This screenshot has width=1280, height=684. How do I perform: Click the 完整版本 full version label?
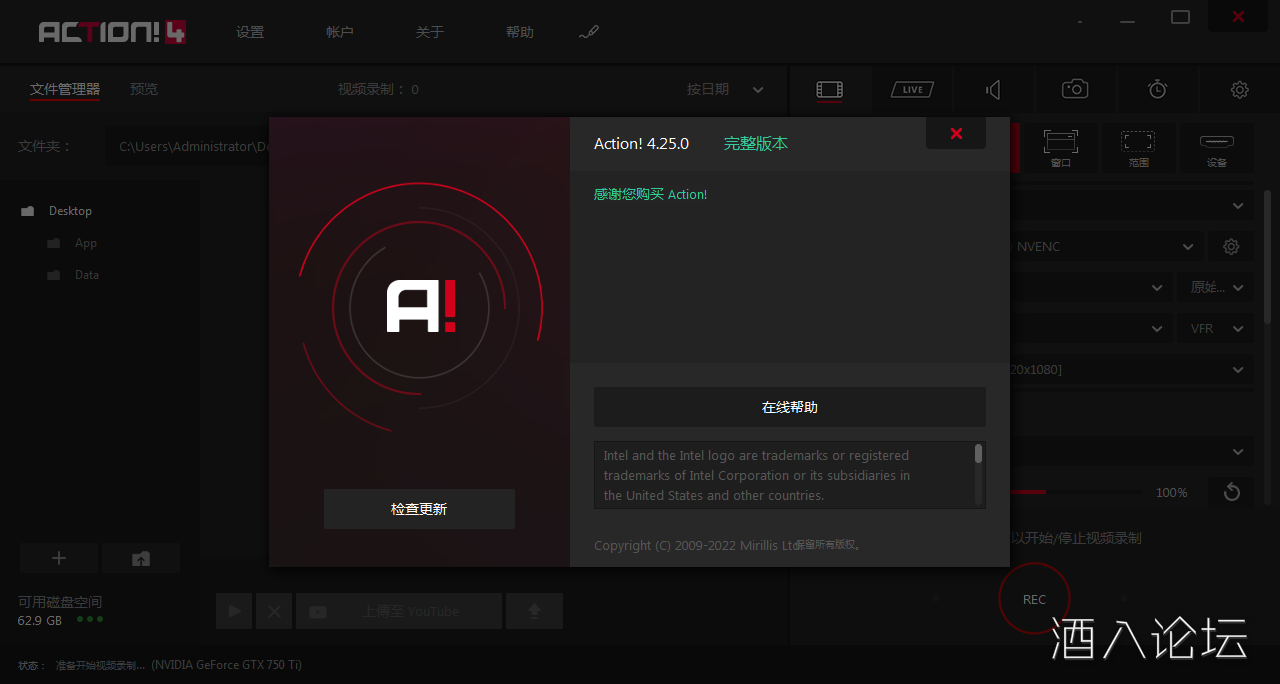756,143
